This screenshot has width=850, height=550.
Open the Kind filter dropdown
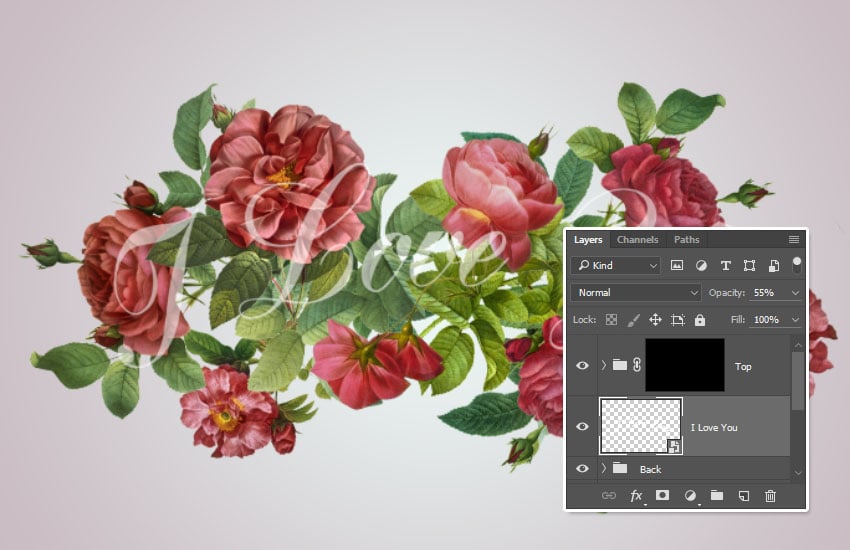tap(615, 265)
